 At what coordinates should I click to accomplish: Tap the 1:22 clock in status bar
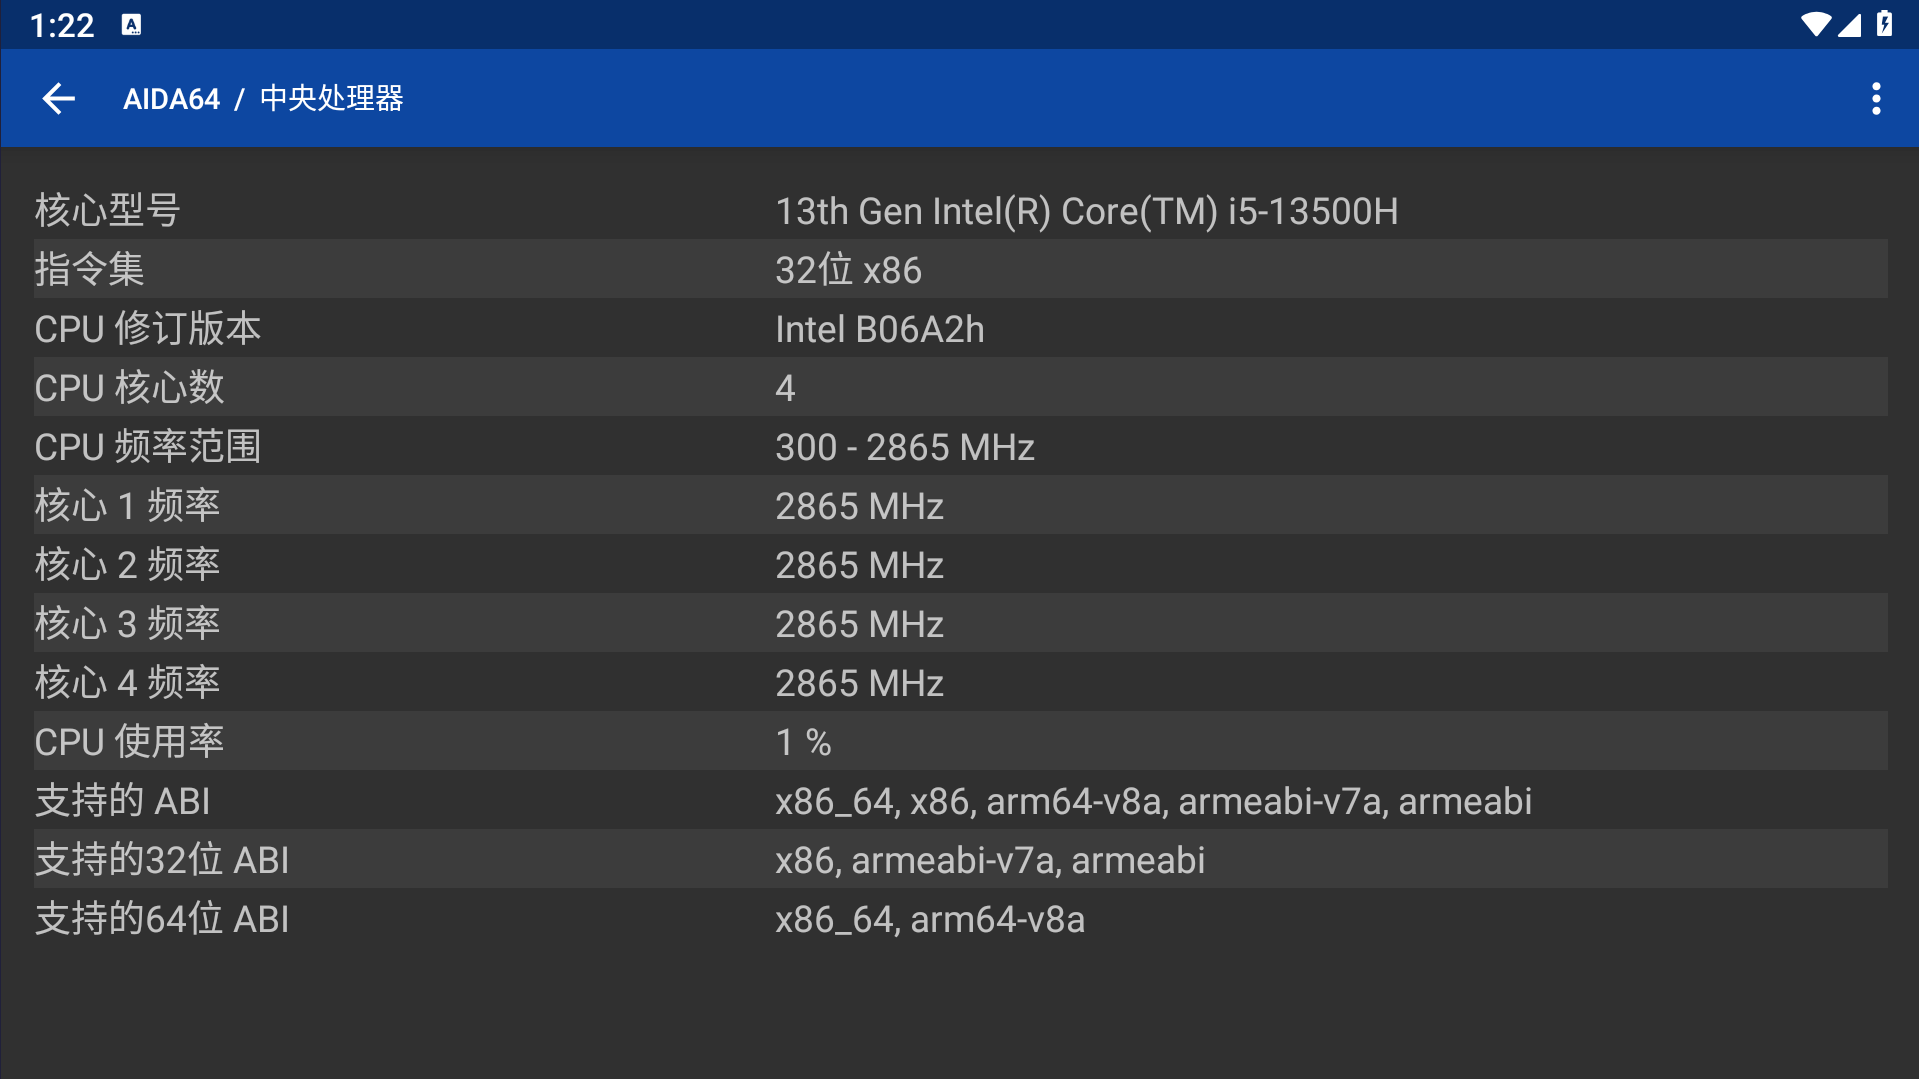[62, 25]
